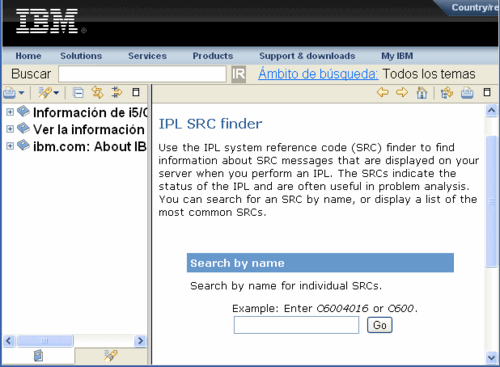This screenshot has width=500, height=367.
Task: Click the Todos los temas scope text
Action: click(429, 74)
